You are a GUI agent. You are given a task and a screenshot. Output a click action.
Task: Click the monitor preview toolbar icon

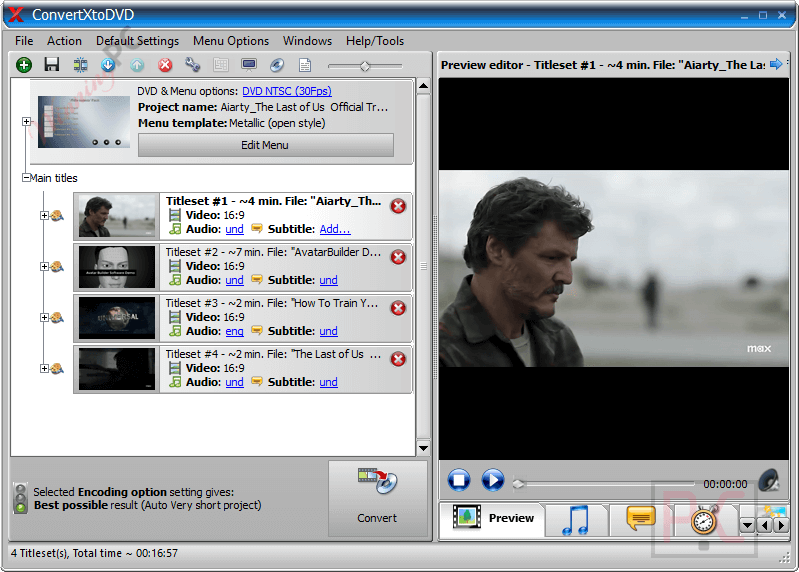(249, 65)
